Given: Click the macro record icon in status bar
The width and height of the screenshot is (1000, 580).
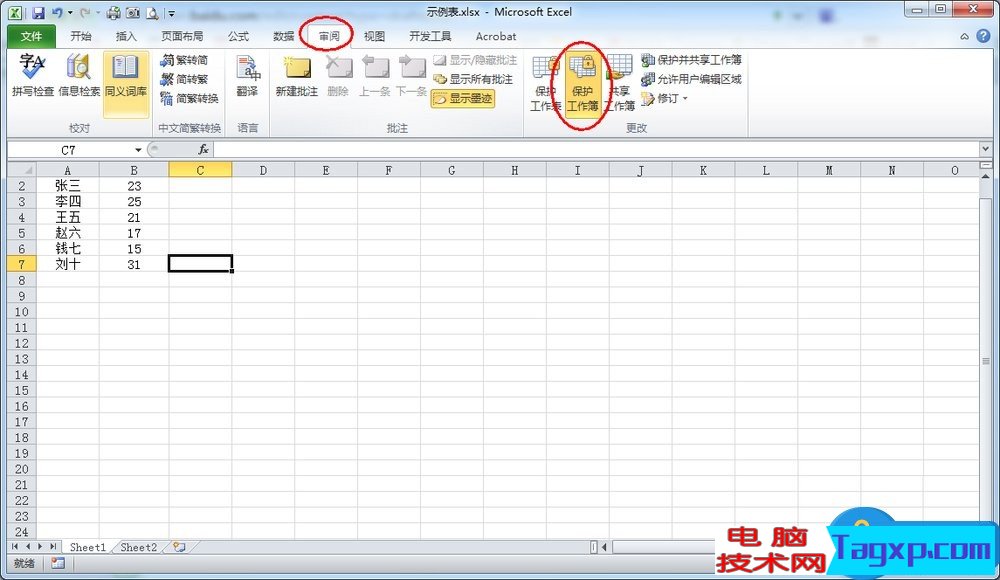Looking at the screenshot, I should point(58,563).
